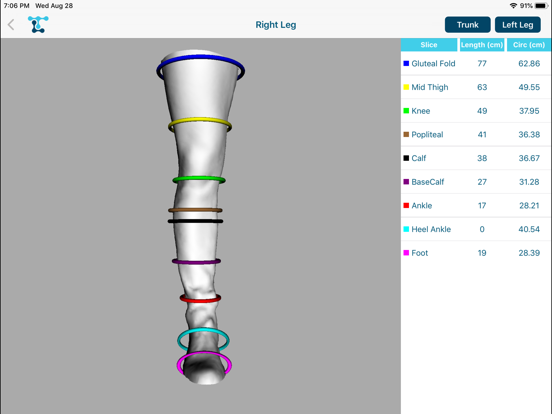Select the Knee slice label
This screenshot has height=414, width=552.
tap(421, 111)
